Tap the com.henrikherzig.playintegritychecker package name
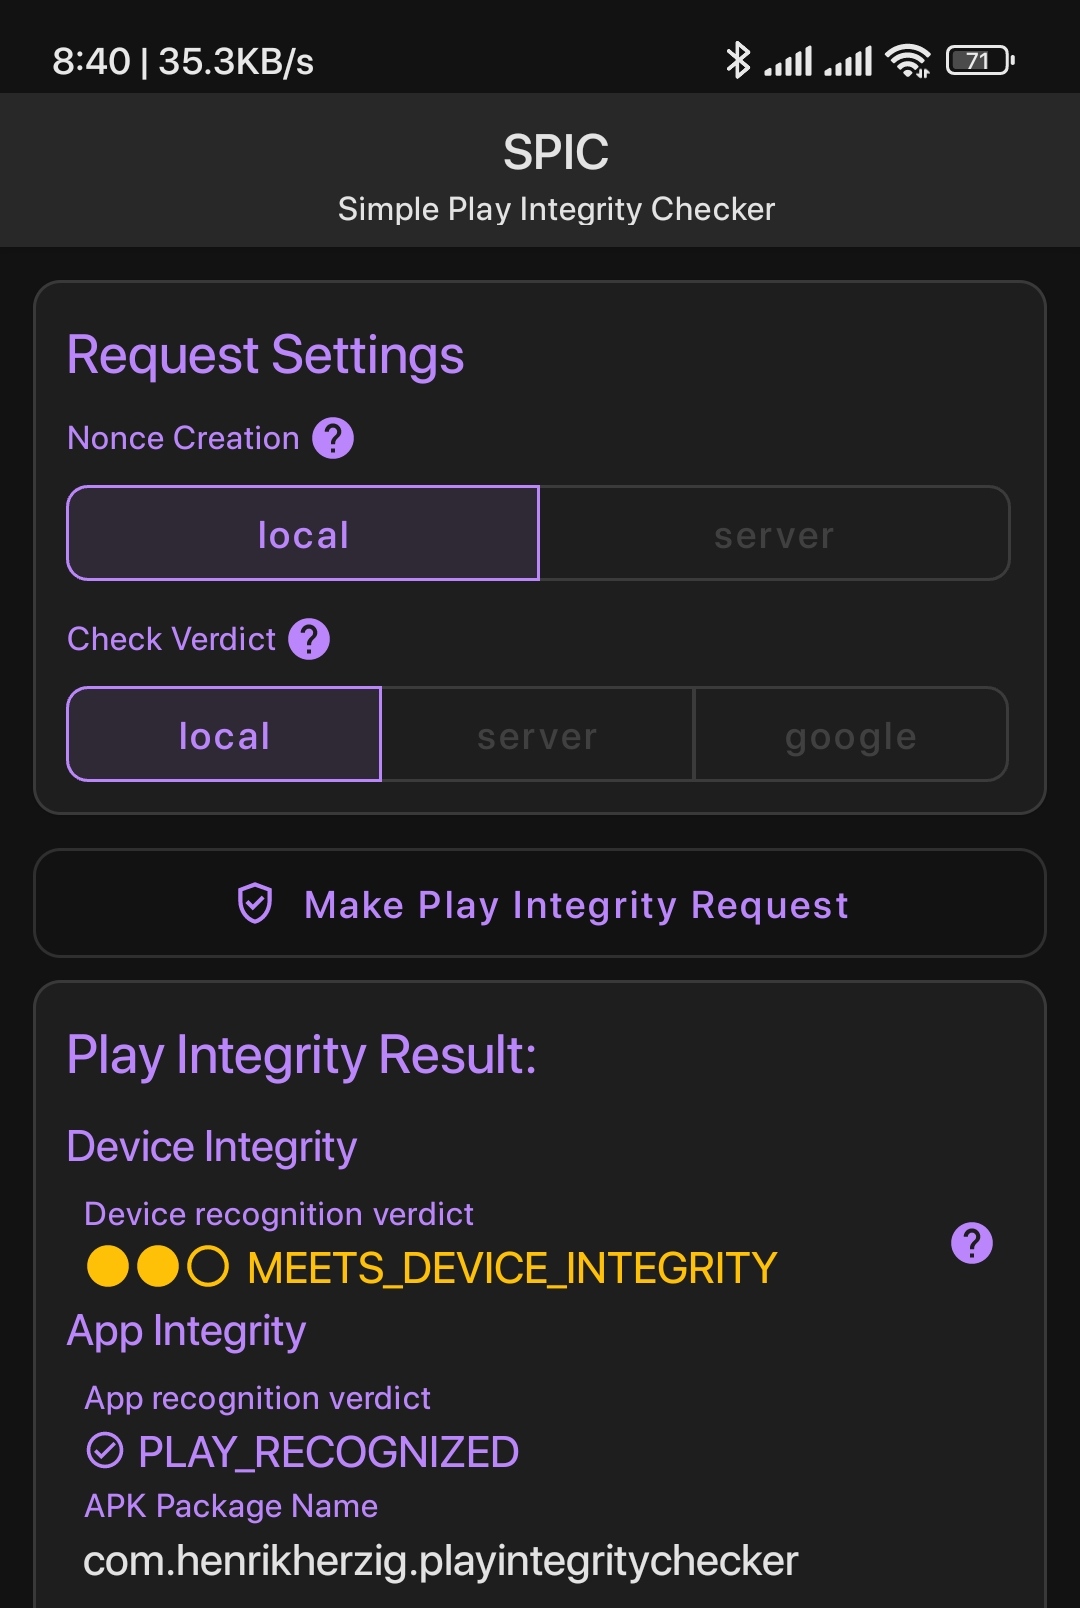1080x1608 pixels. pos(440,1561)
